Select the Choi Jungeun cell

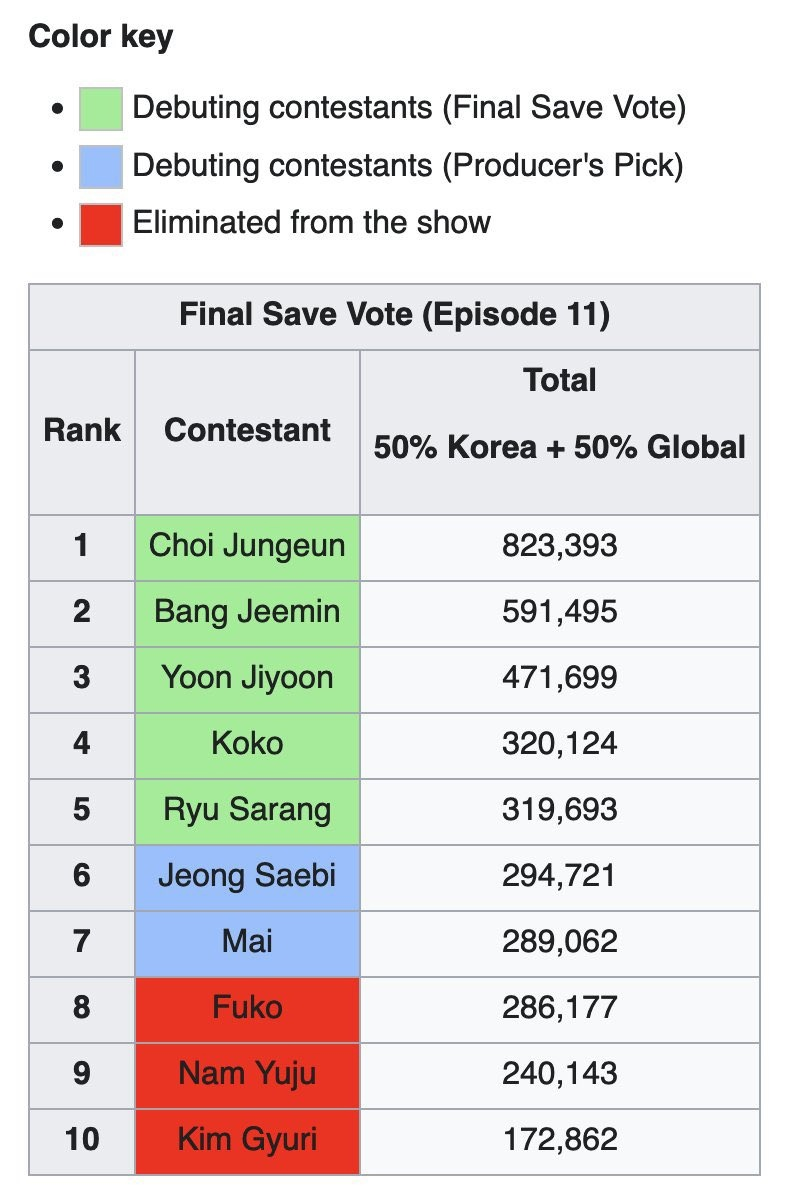247,546
